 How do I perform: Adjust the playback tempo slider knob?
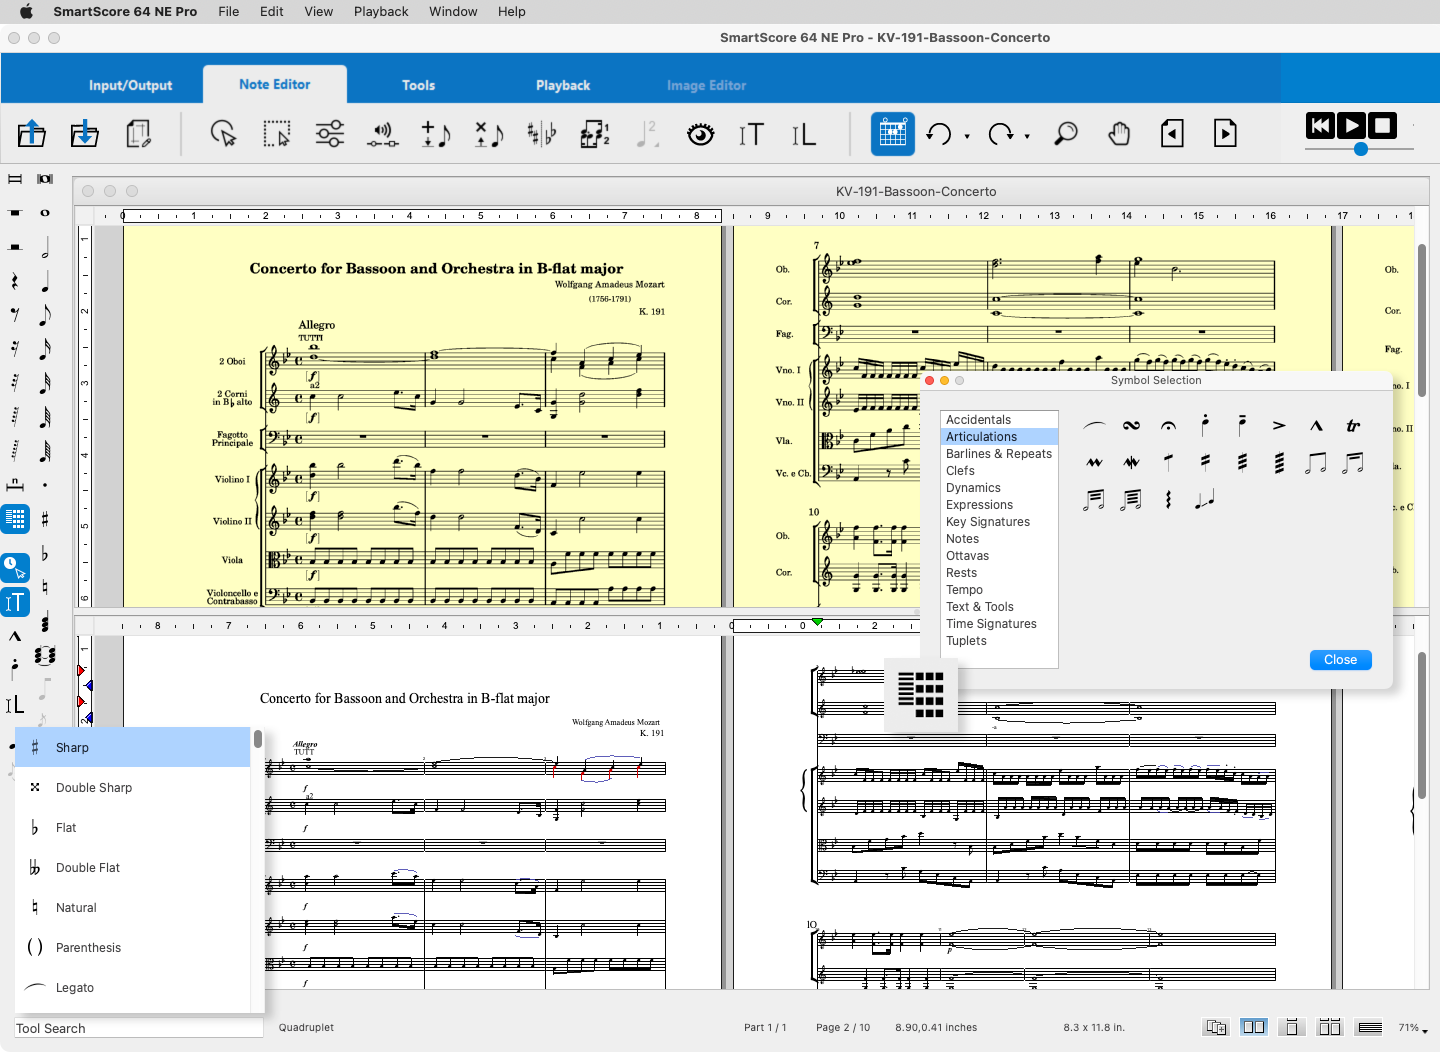1361,149
